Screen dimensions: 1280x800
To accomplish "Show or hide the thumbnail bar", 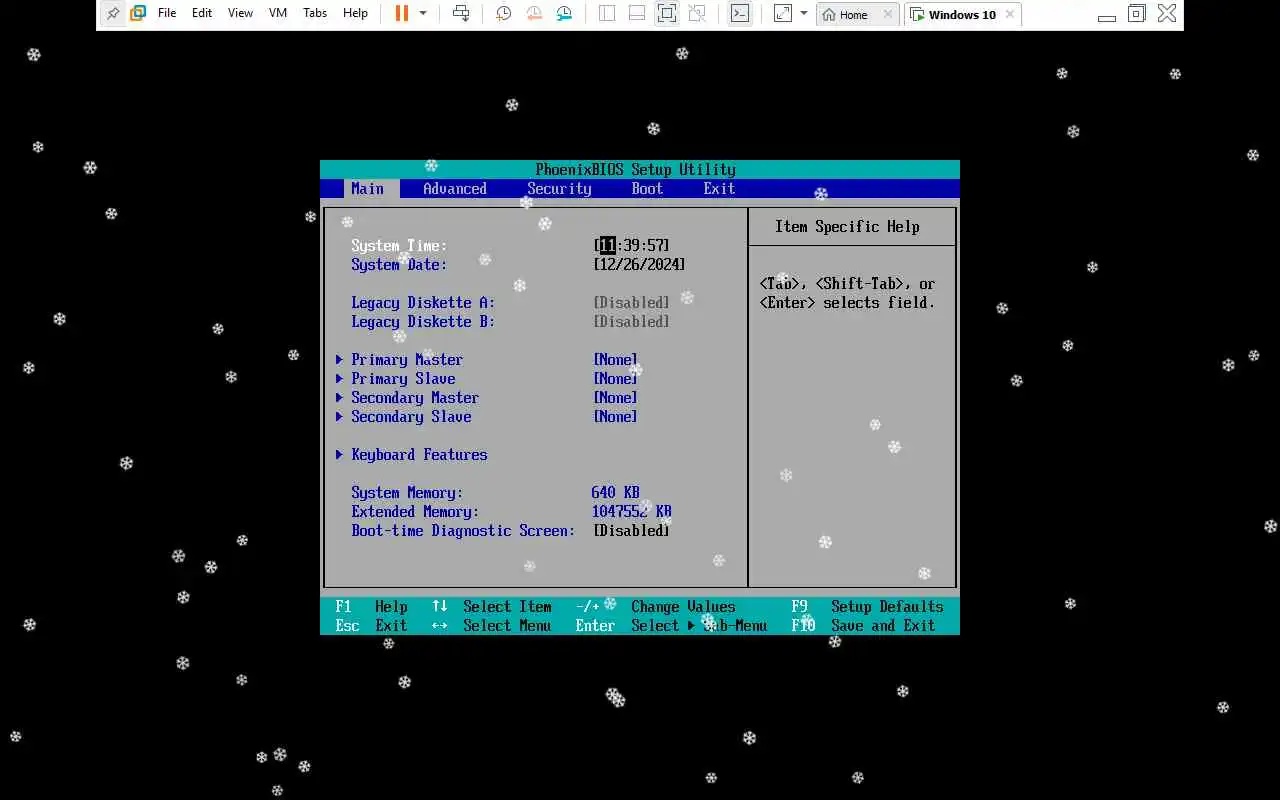I will click(x=637, y=13).
